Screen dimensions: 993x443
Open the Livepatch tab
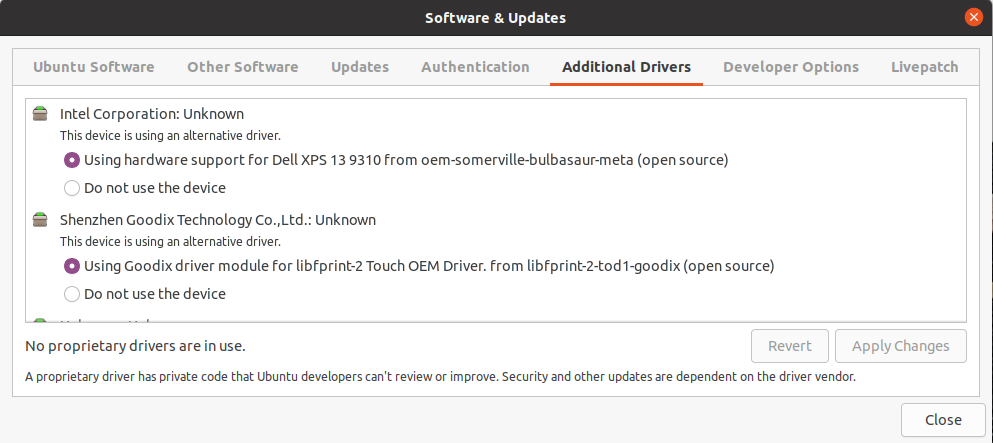[925, 67]
